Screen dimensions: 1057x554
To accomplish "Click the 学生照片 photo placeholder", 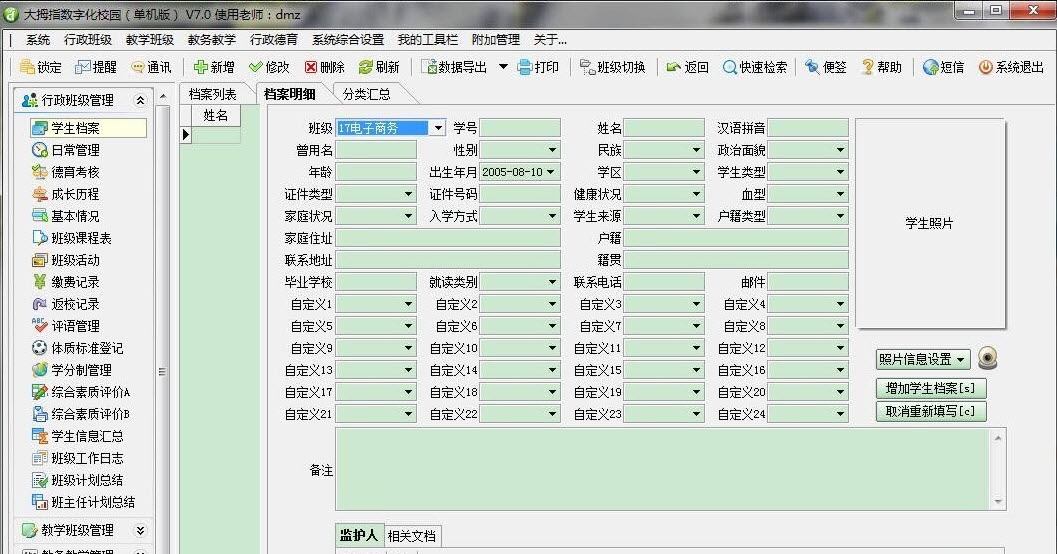I will 930,223.
